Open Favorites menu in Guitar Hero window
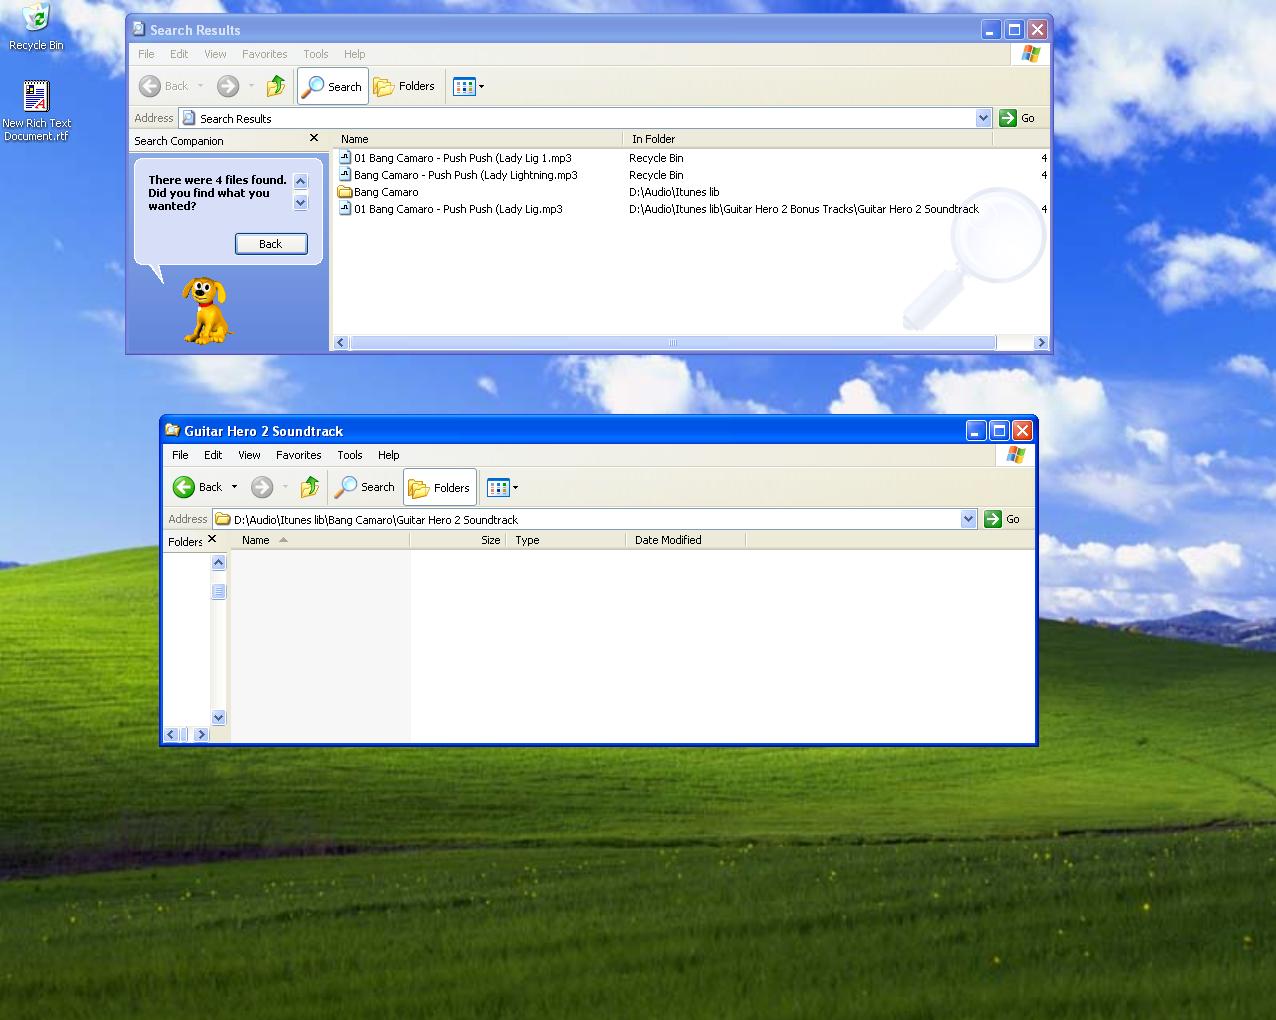The image size is (1276, 1020). point(299,455)
